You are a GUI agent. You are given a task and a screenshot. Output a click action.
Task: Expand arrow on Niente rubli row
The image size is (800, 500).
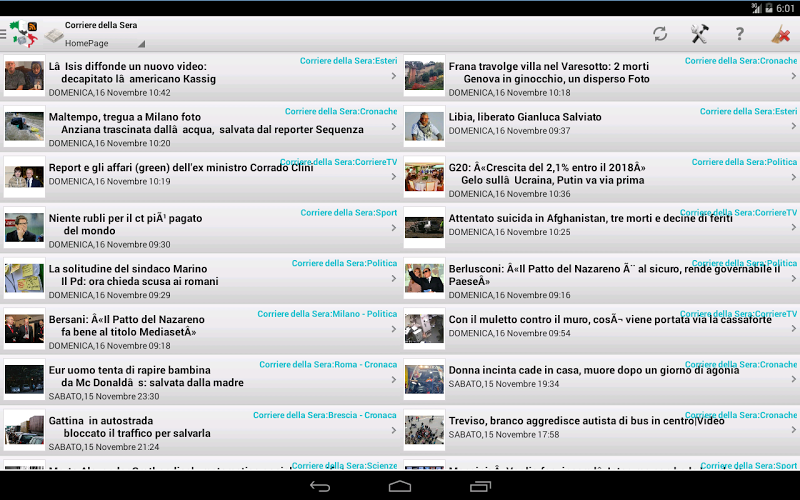393,228
